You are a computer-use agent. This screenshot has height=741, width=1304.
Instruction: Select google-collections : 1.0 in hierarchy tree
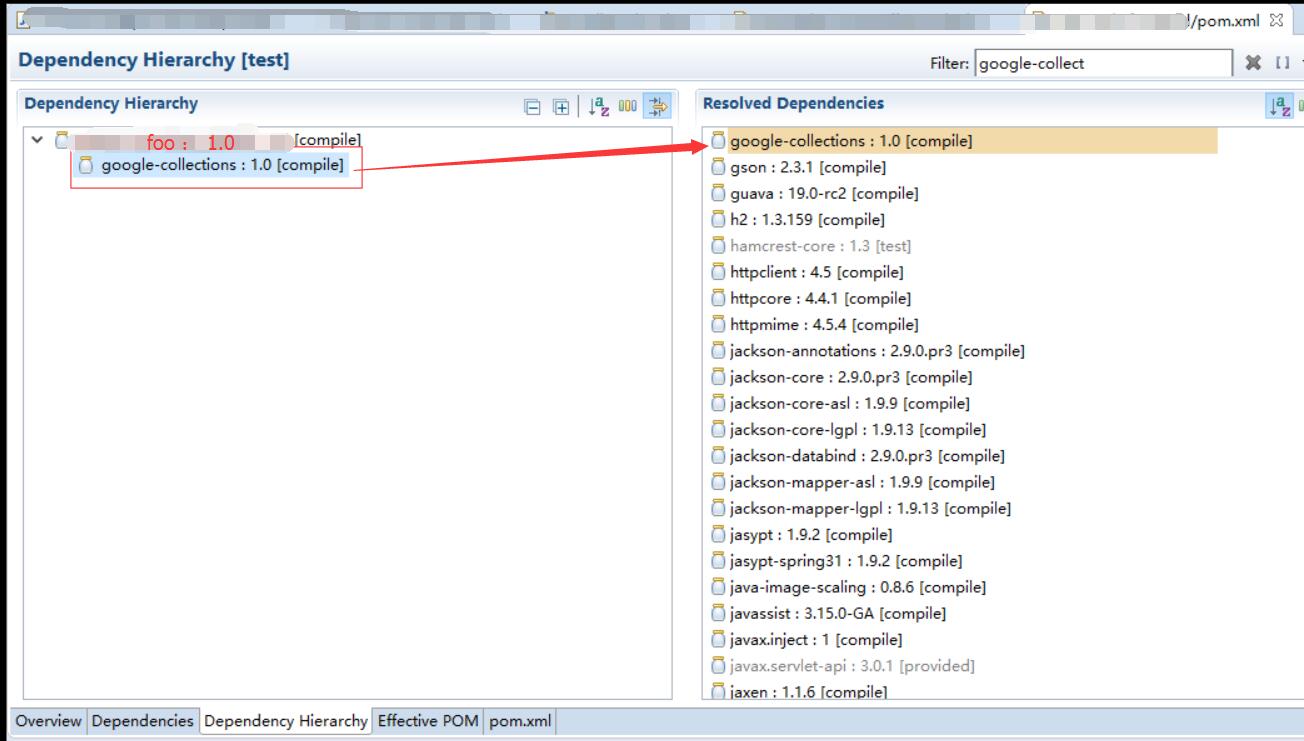coord(222,165)
